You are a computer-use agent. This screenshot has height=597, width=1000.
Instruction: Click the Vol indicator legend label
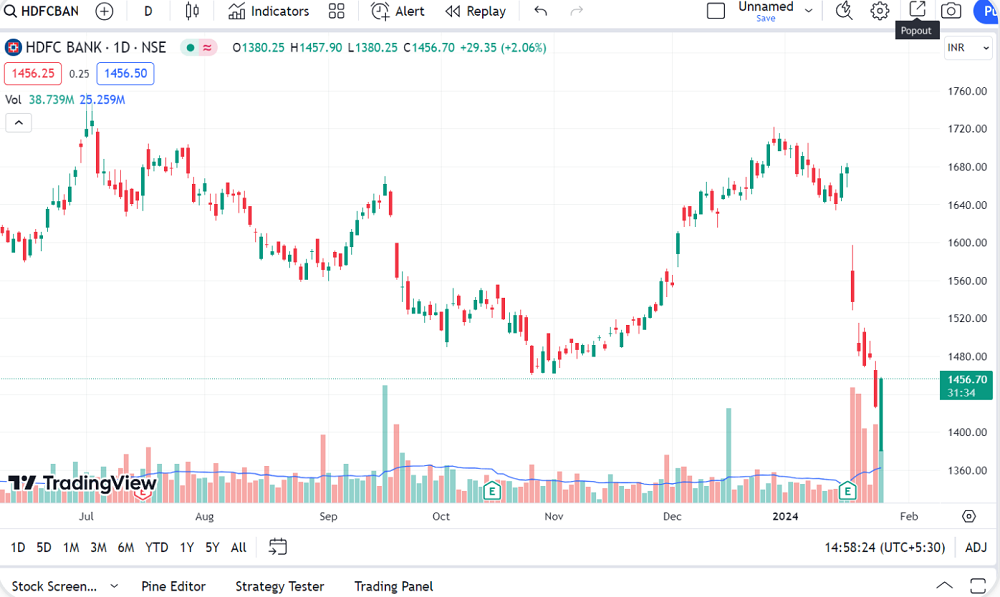[13, 100]
